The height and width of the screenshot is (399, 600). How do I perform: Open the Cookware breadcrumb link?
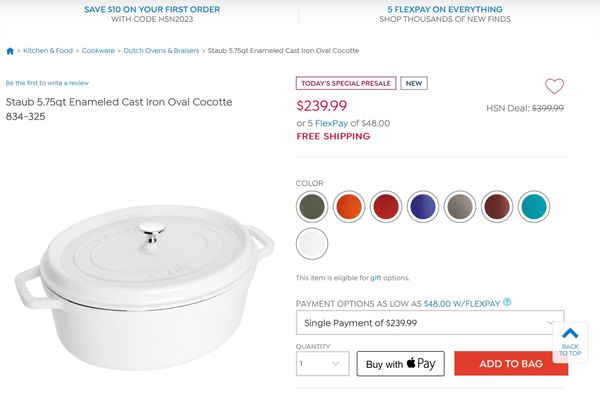point(98,50)
